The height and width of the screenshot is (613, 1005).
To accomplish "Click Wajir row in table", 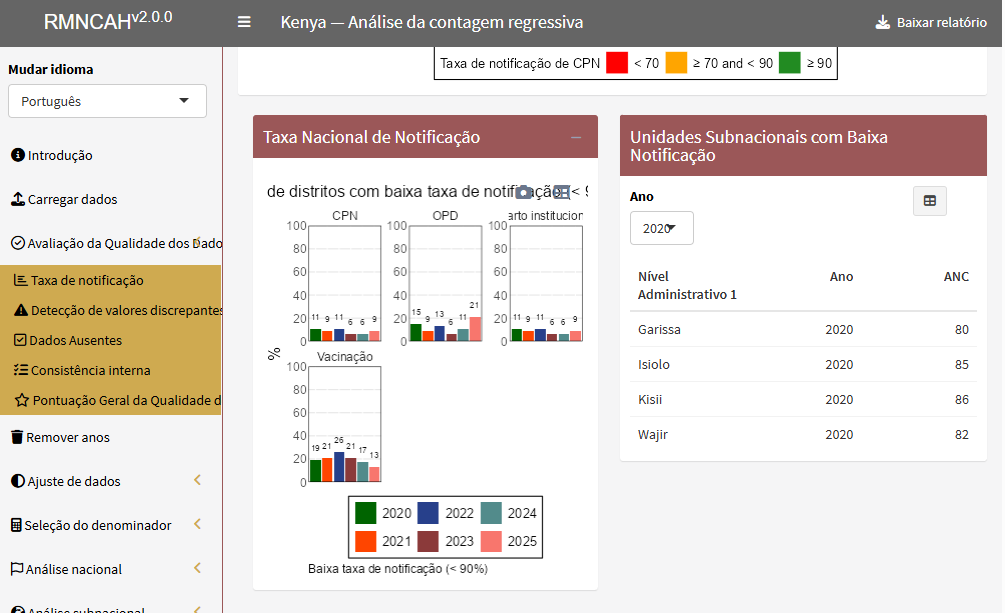I will click(803, 435).
